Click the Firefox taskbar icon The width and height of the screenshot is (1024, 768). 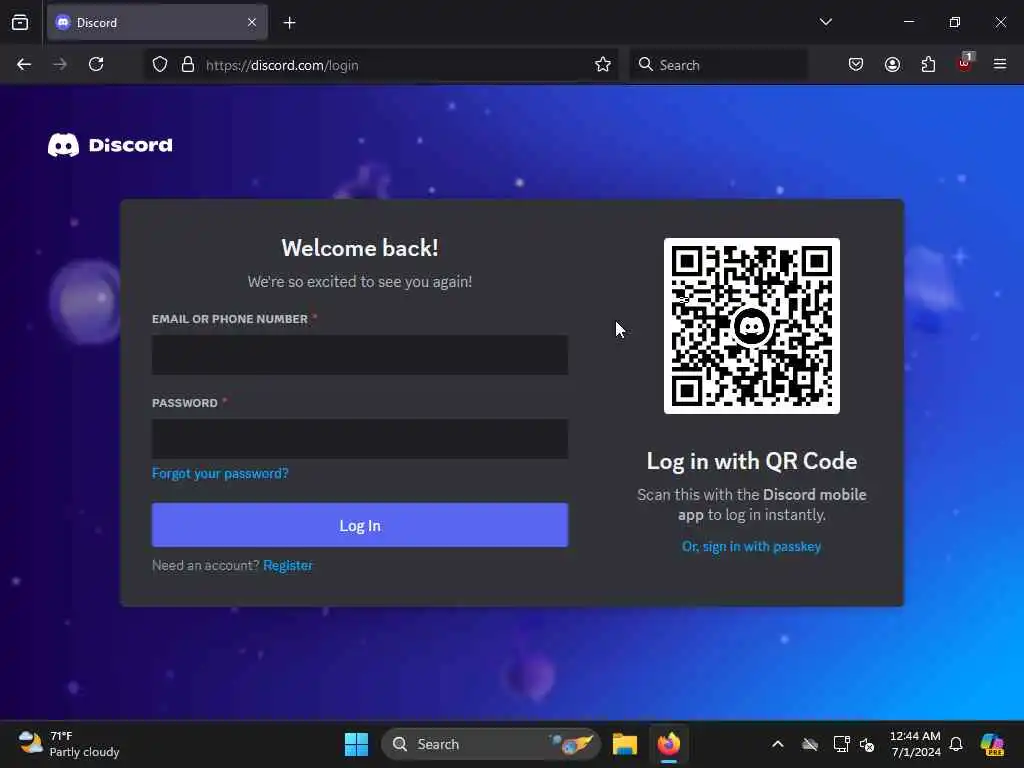tap(669, 744)
